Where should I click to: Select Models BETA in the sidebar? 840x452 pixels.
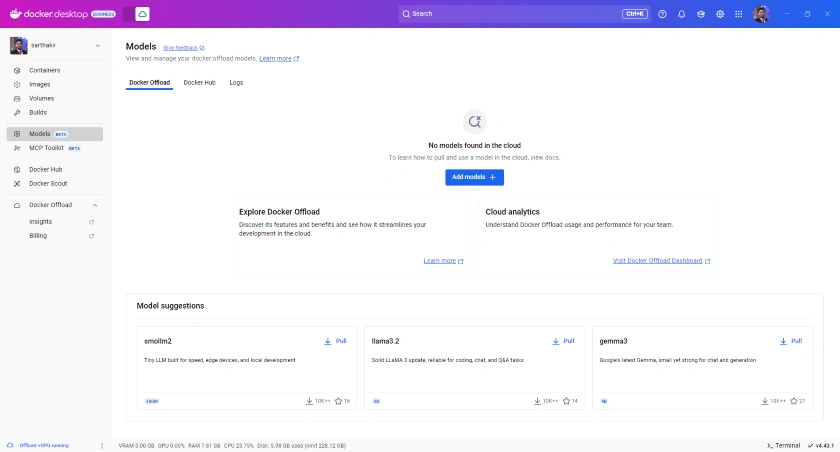coord(55,134)
